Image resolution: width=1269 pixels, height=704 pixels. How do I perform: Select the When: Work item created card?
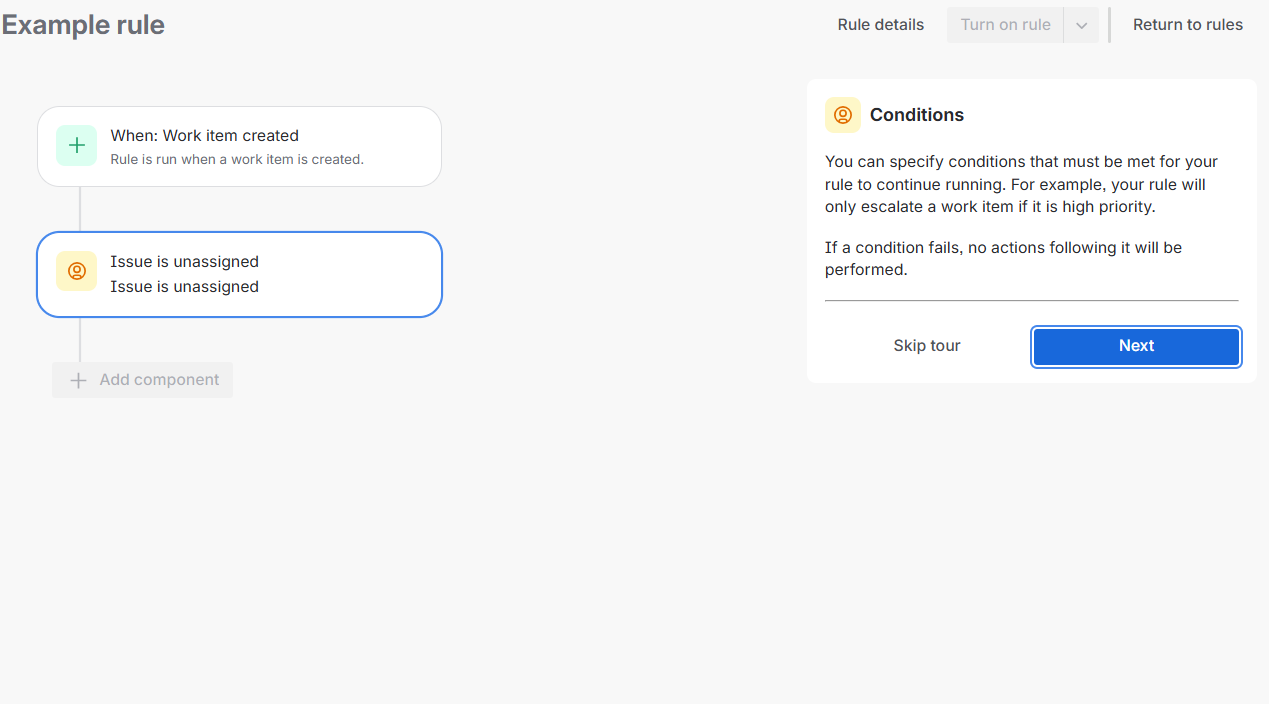pyautogui.click(x=239, y=146)
